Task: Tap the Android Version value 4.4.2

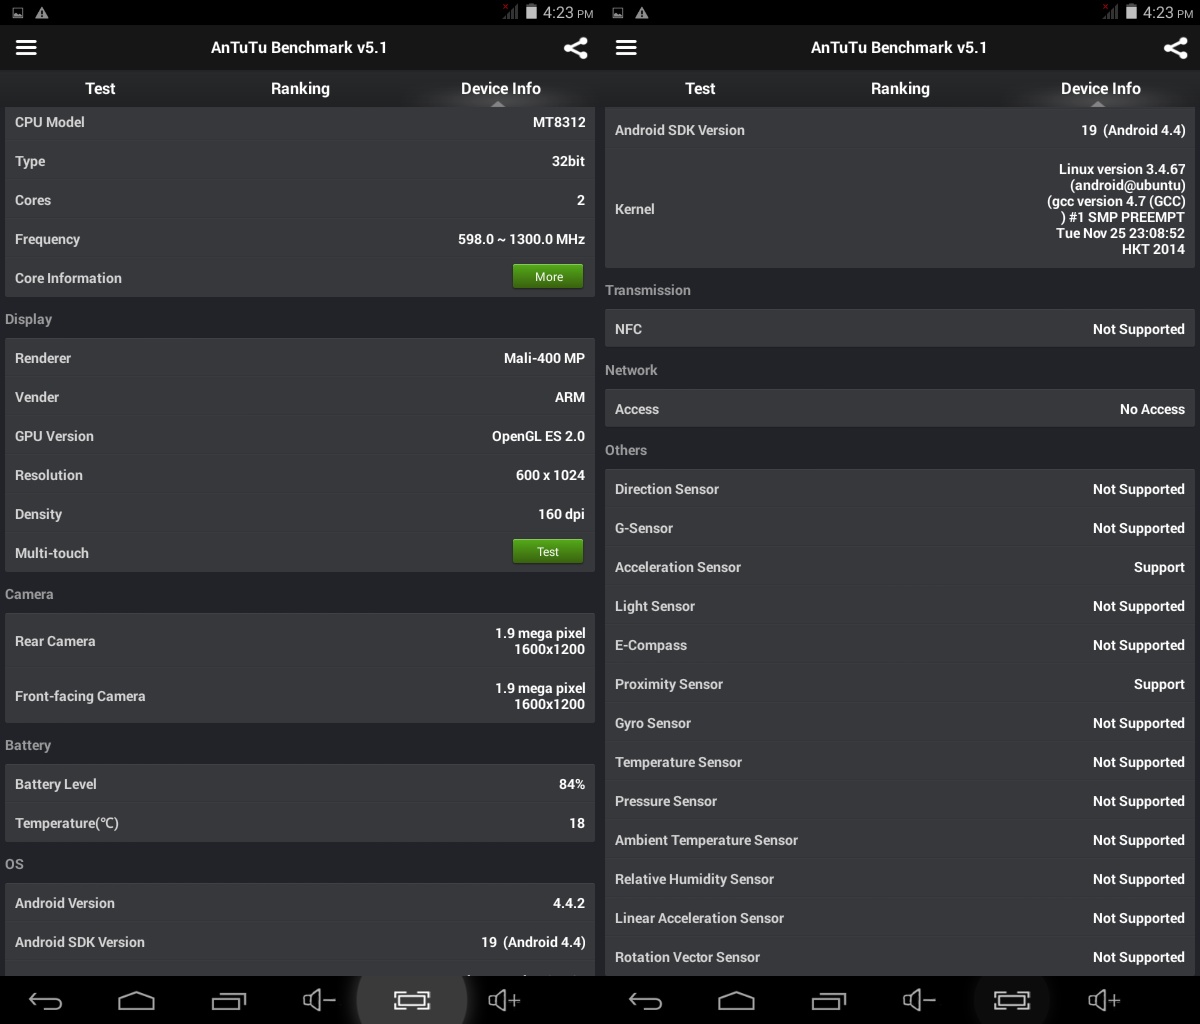Action: click(x=569, y=903)
